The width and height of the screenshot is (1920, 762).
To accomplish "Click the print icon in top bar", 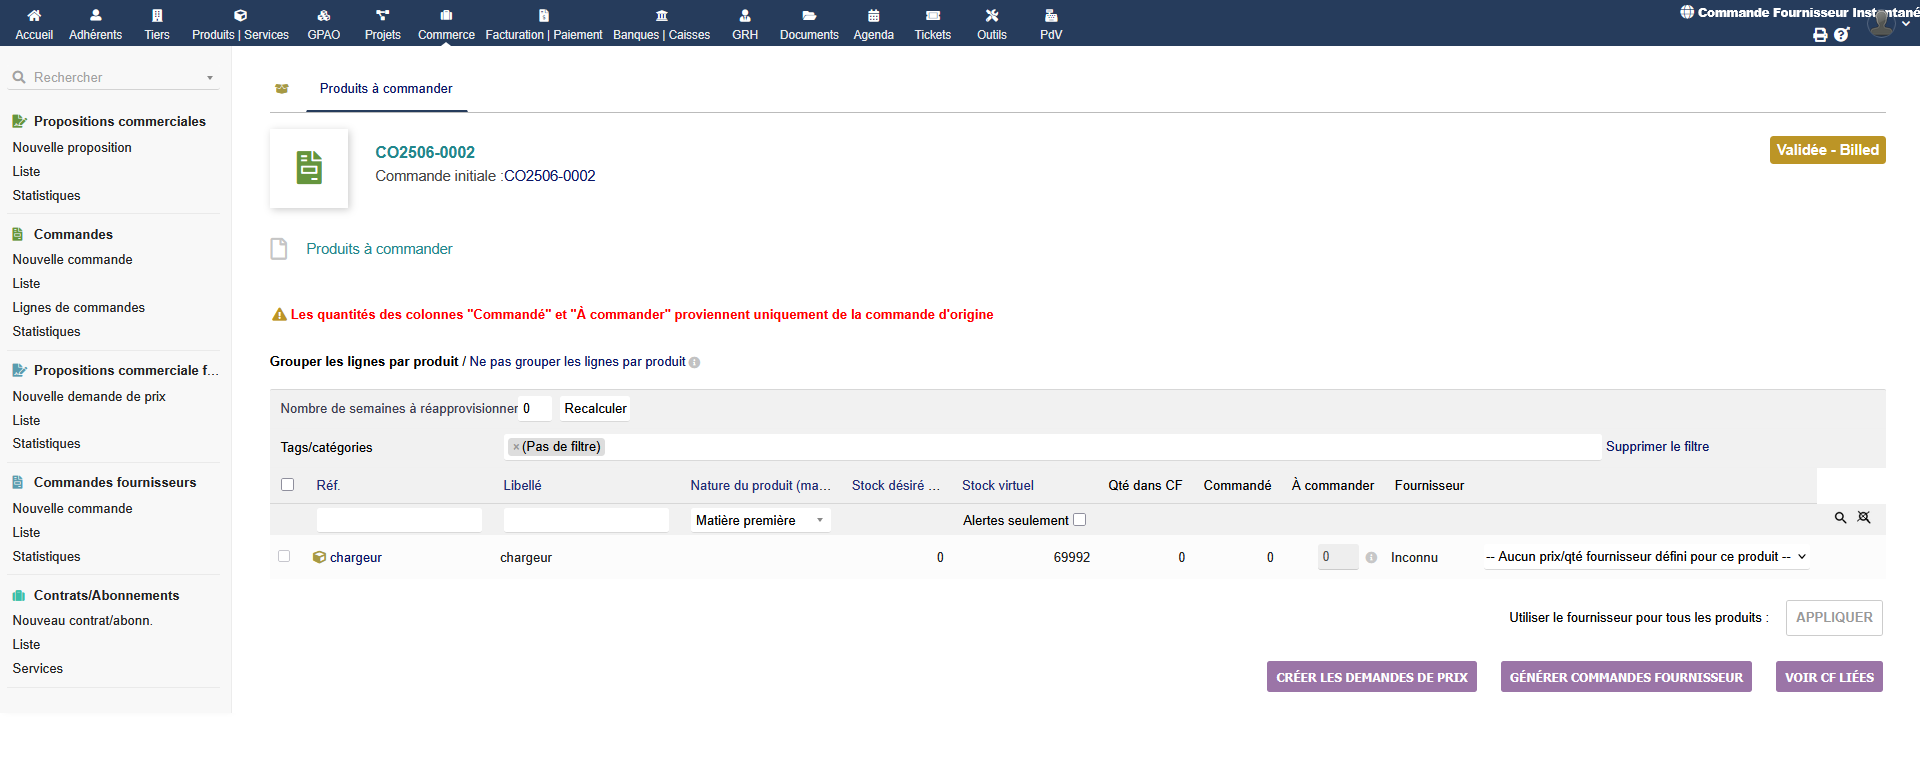I will click(x=1820, y=35).
